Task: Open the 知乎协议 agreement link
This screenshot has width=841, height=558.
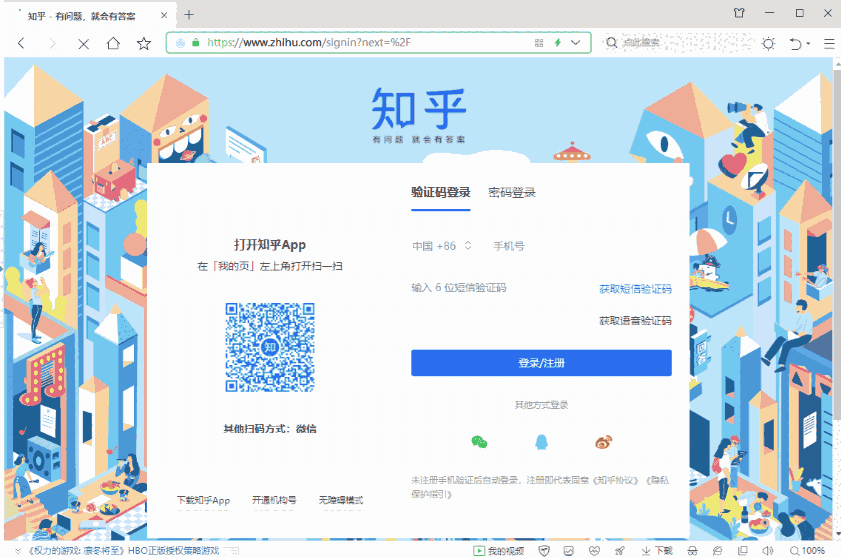Action: click(x=616, y=480)
